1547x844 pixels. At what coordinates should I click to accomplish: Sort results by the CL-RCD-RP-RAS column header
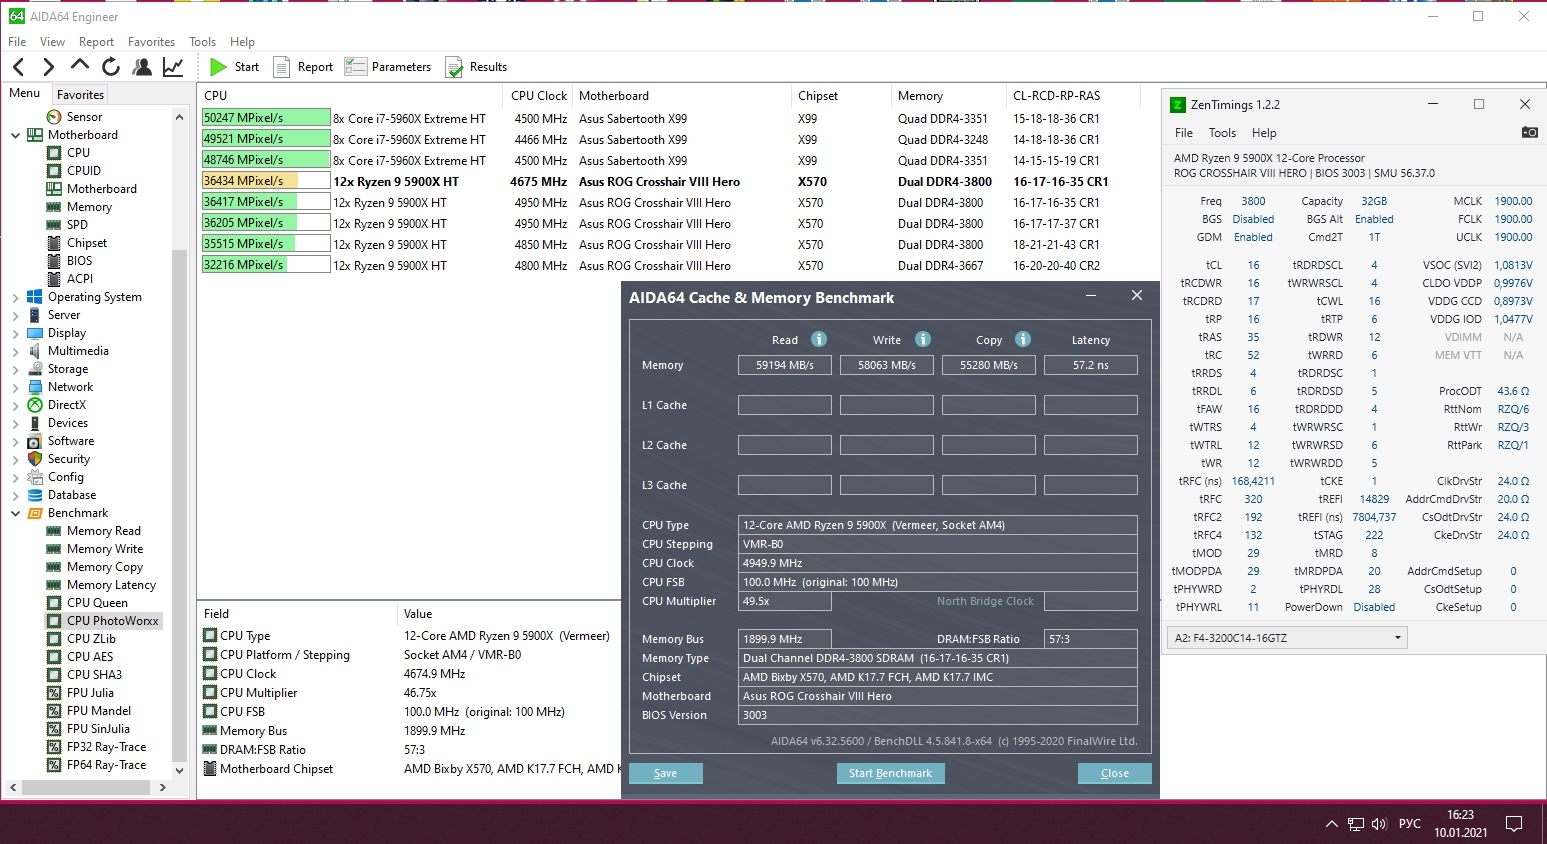(1072, 96)
